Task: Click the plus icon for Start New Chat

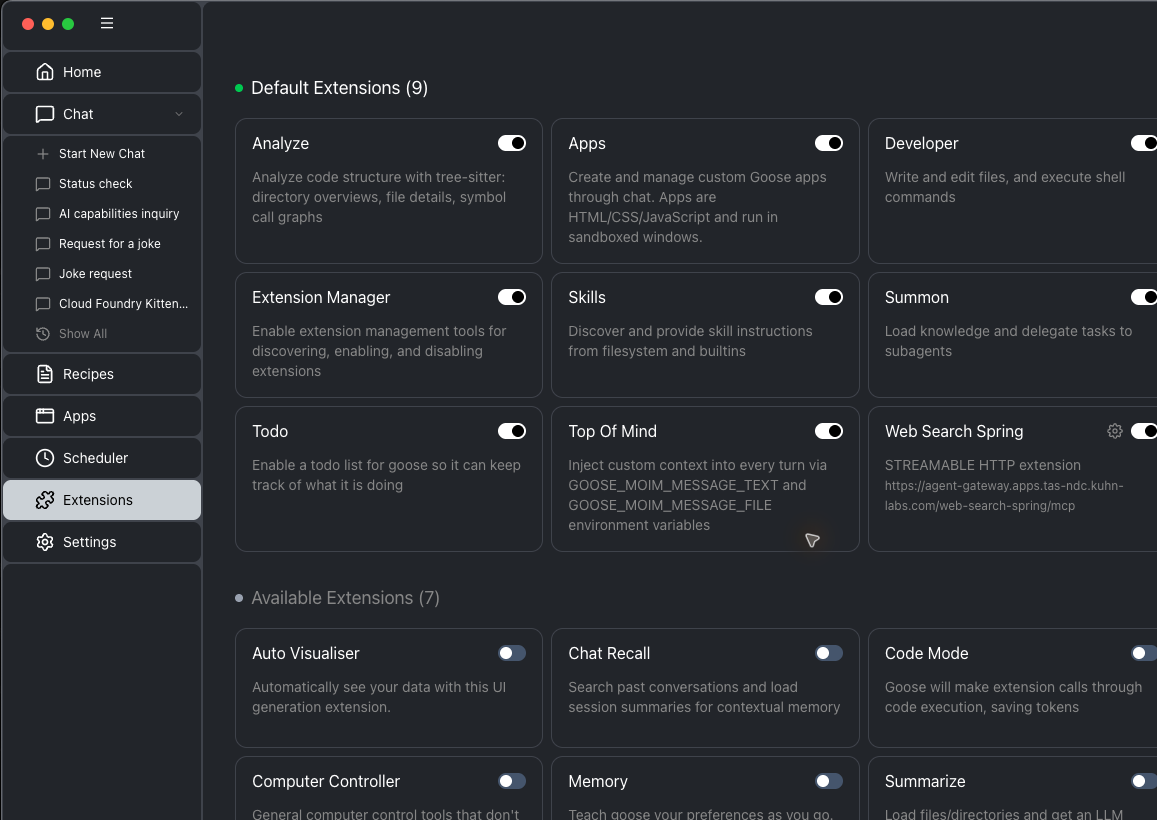Action: (x=43, y=154)
